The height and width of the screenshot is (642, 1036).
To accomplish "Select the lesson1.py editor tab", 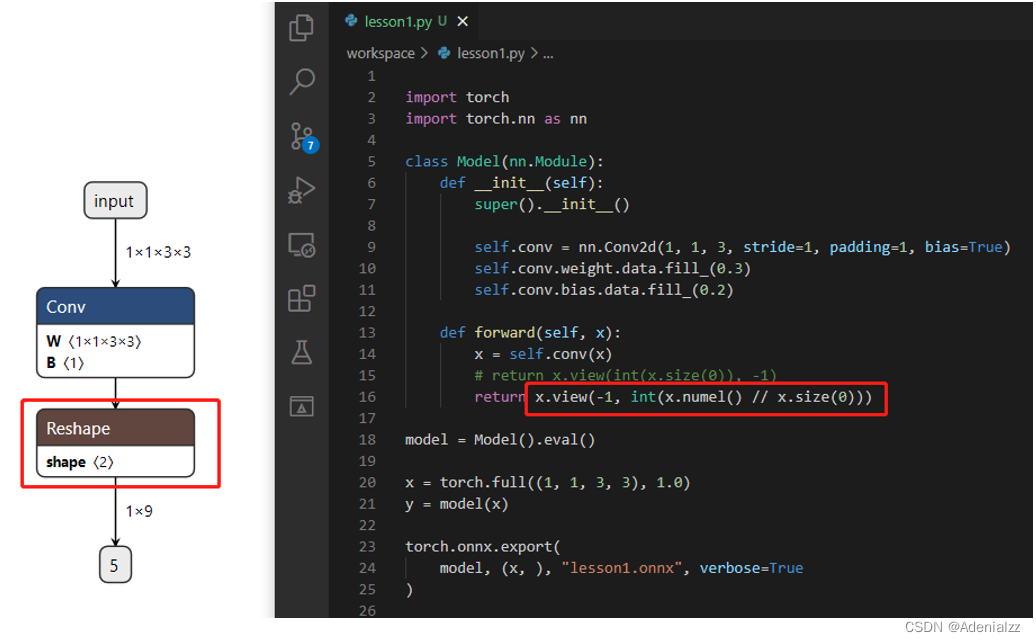I will 406,22.
